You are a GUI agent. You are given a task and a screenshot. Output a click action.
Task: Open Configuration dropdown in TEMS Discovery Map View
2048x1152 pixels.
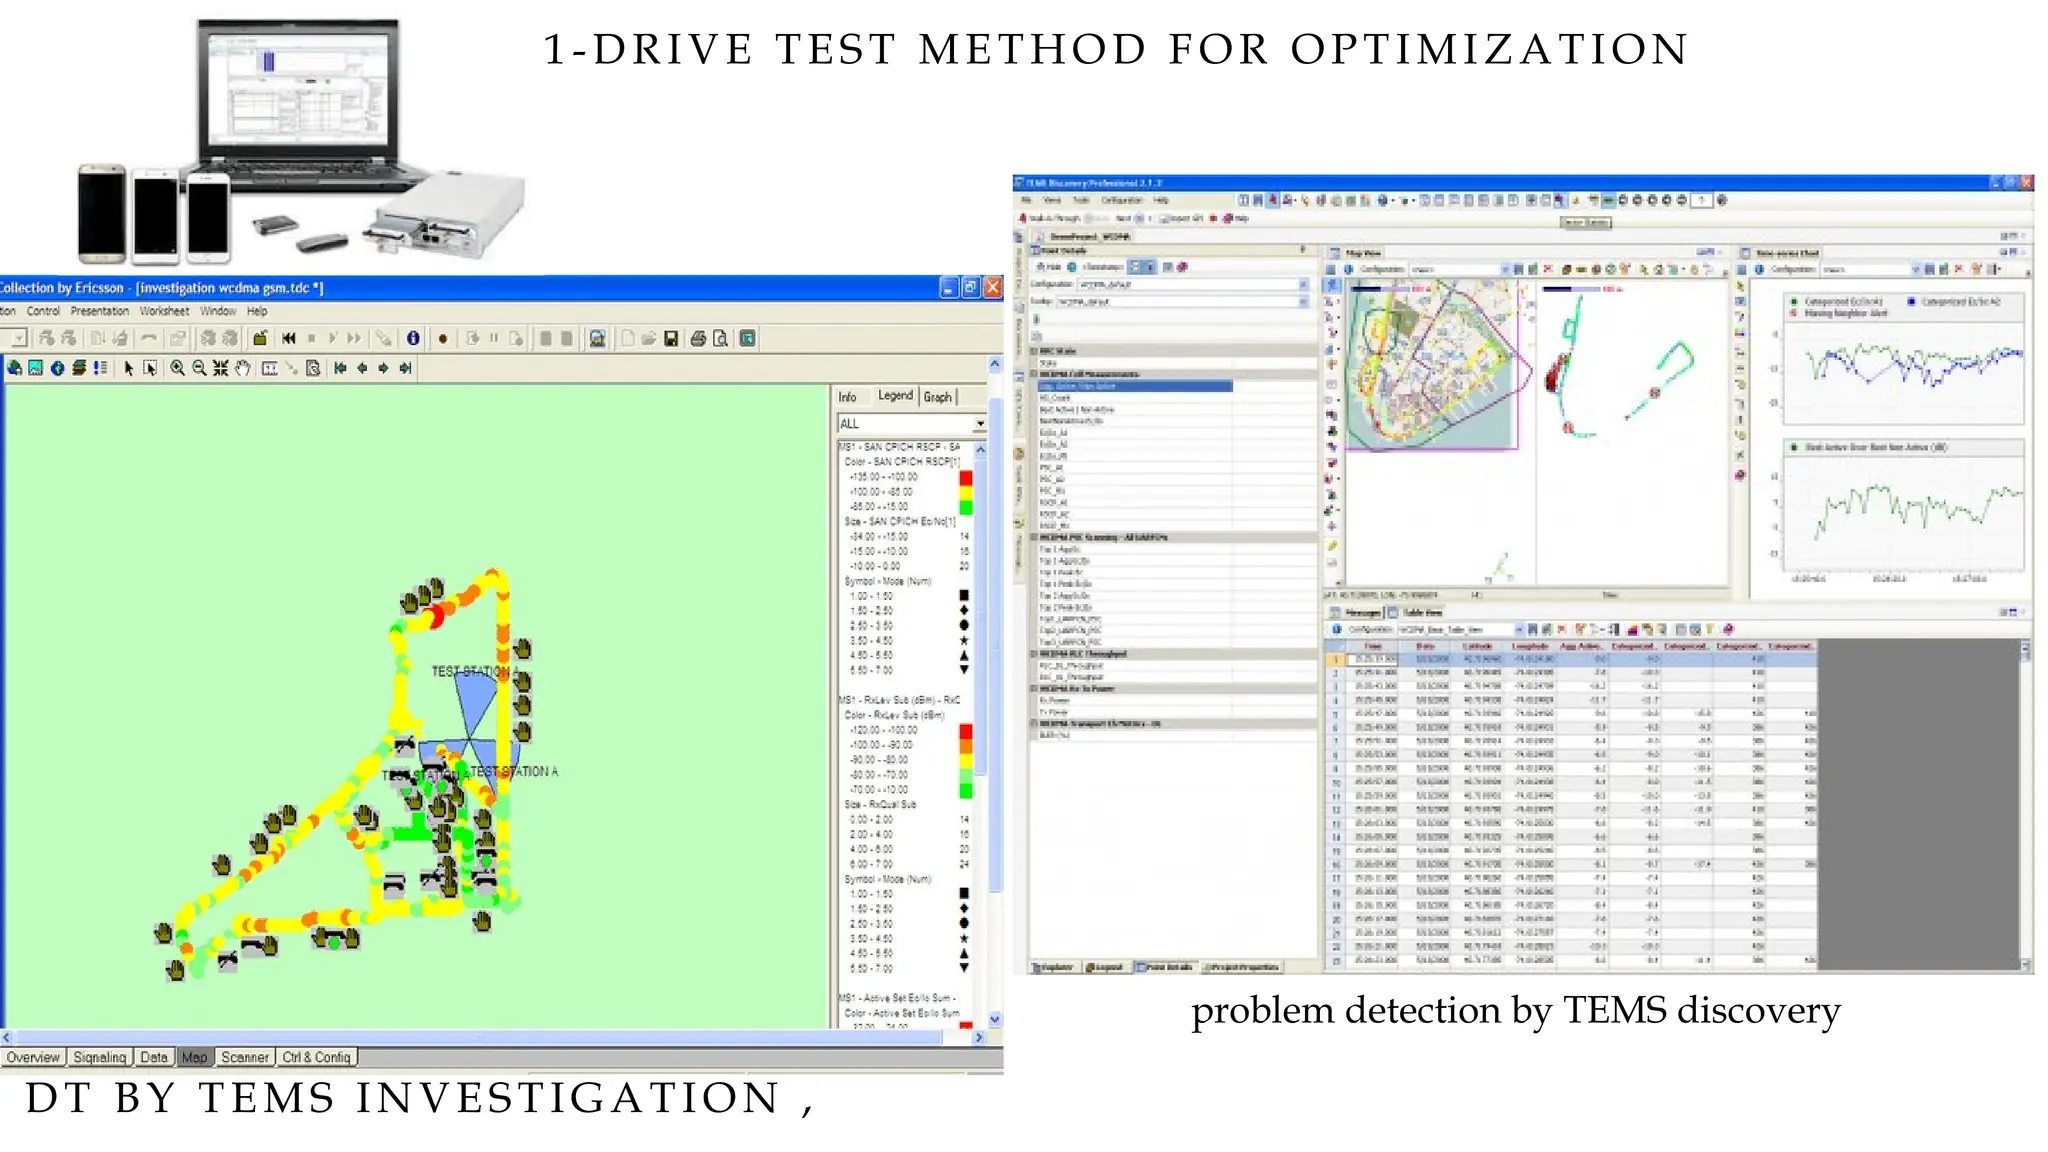pos(1505,270)
